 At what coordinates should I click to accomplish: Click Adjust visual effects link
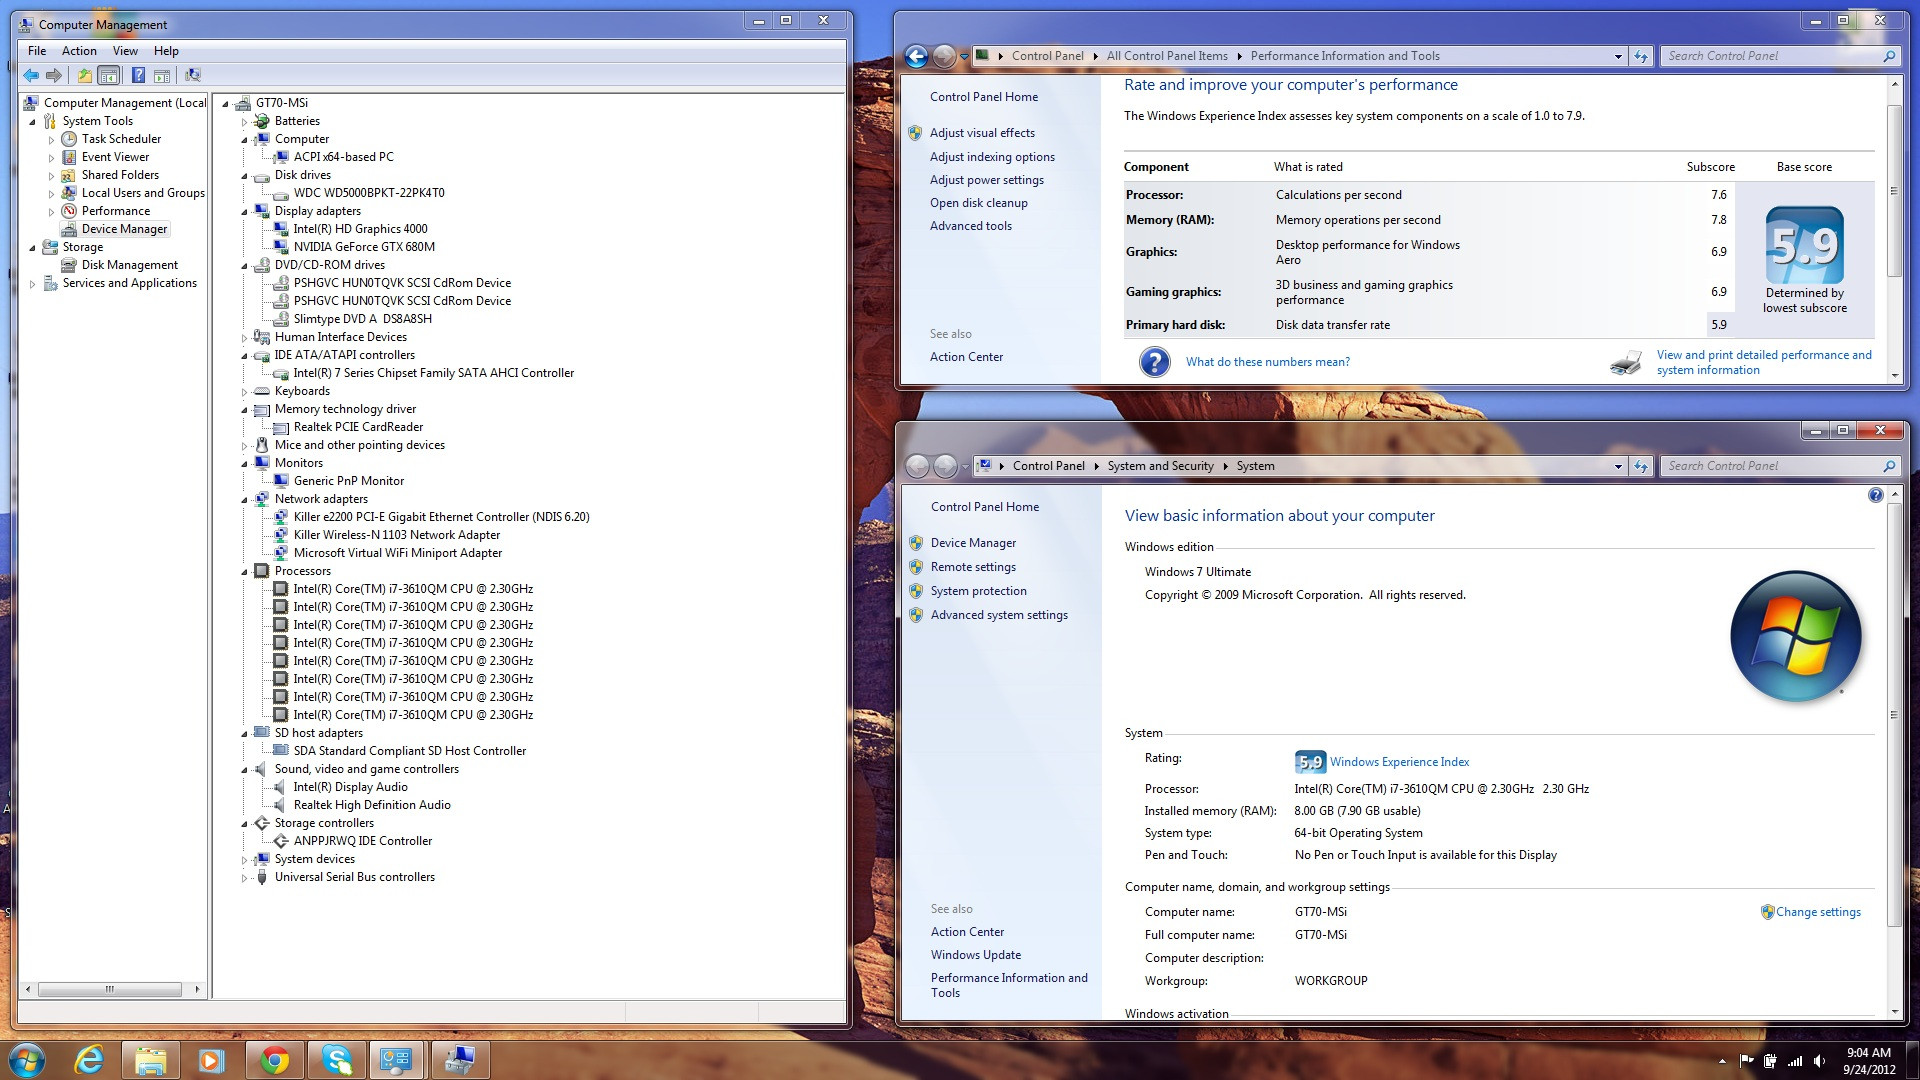tap(982, 133)
